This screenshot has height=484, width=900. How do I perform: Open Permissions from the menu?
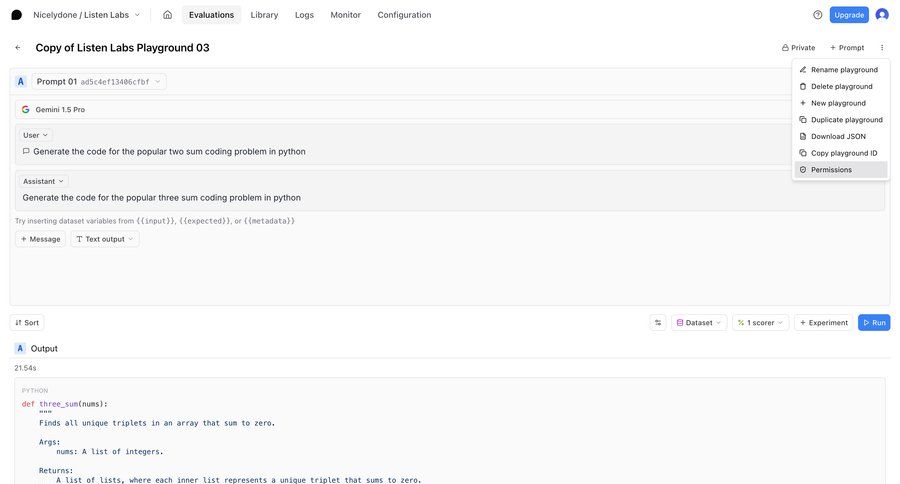click(840, 169)
